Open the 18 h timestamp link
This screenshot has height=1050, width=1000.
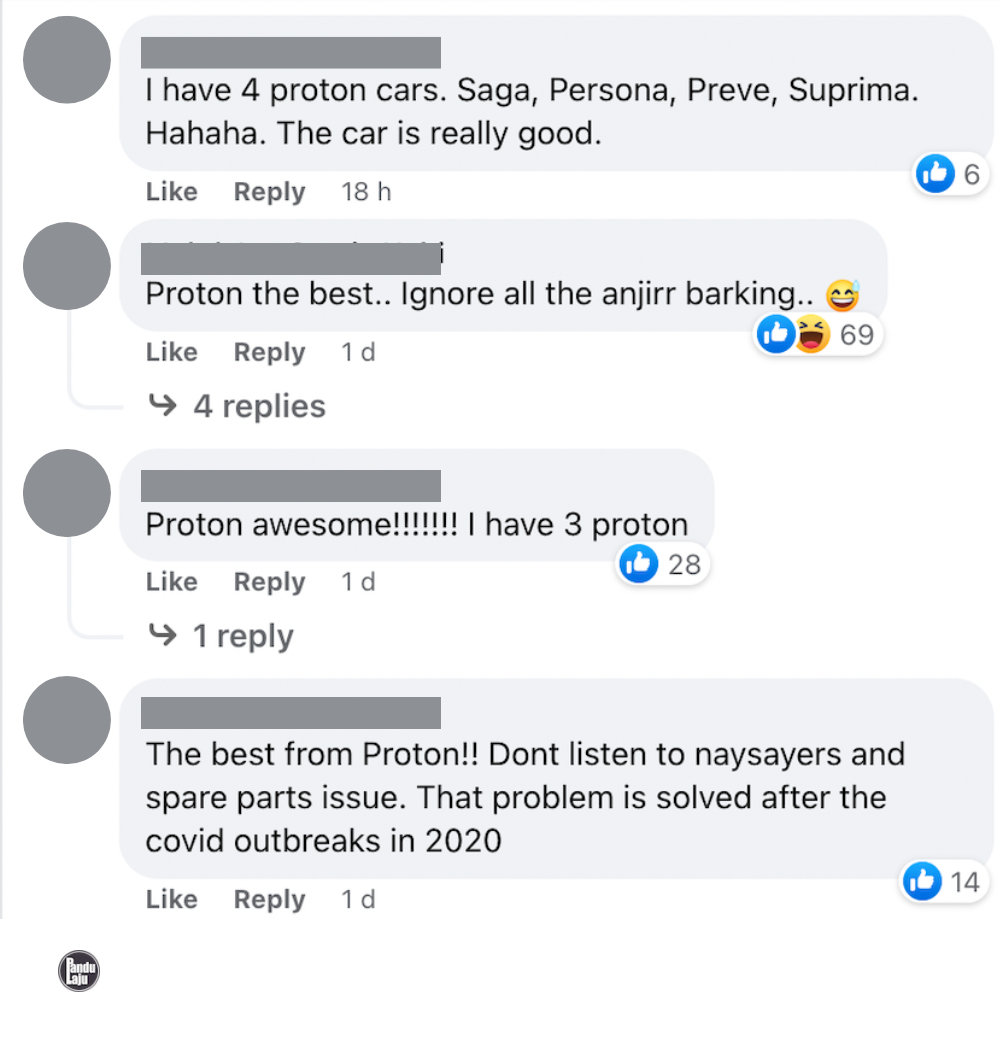(x=366, y=192)
